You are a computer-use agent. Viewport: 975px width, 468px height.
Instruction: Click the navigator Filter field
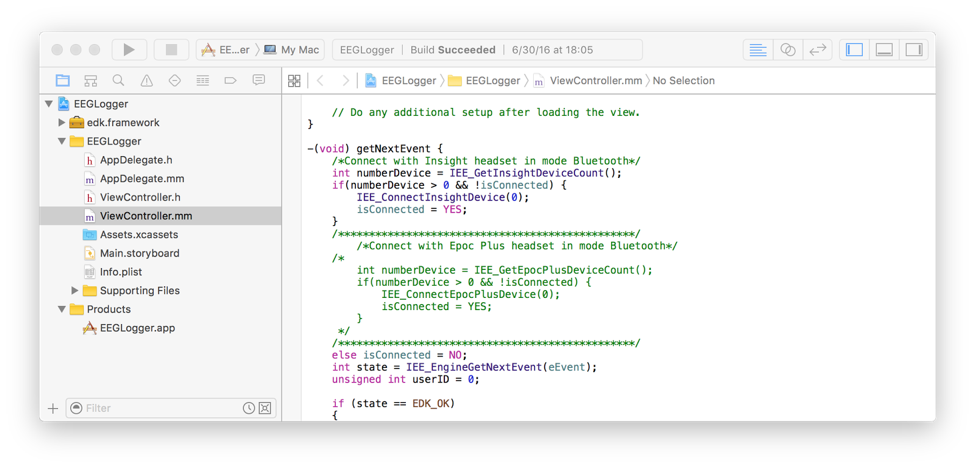171,408
